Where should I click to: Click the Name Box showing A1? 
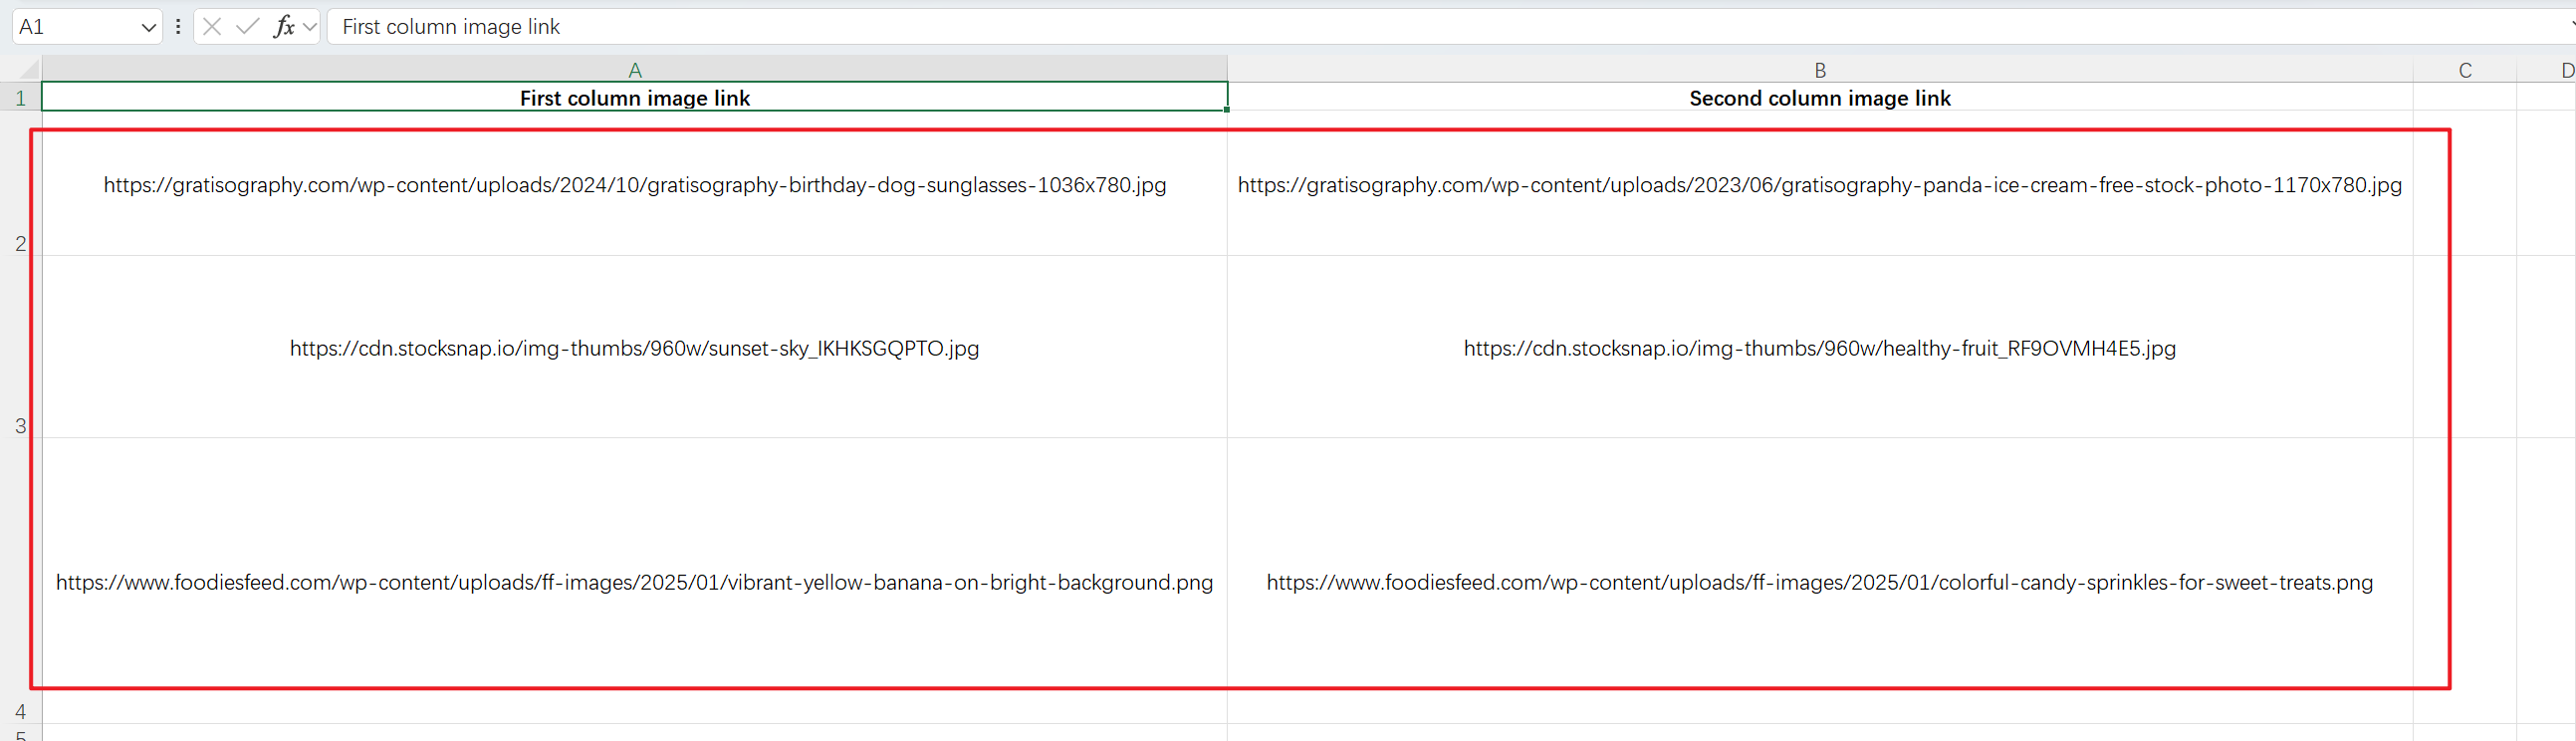pyautogui.click(x=76, y=27)
